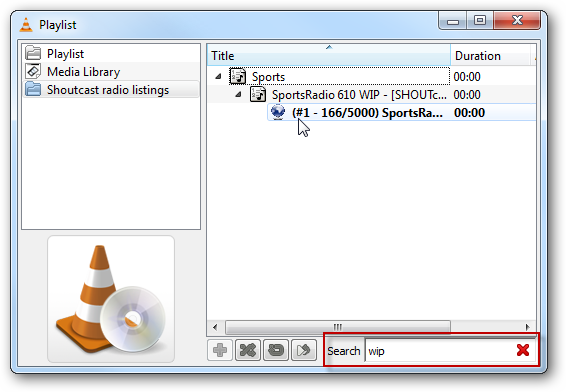This screenshot has height=392, width=566.
Task: Collapse the Sports tree node
Action: click(218, 77)
